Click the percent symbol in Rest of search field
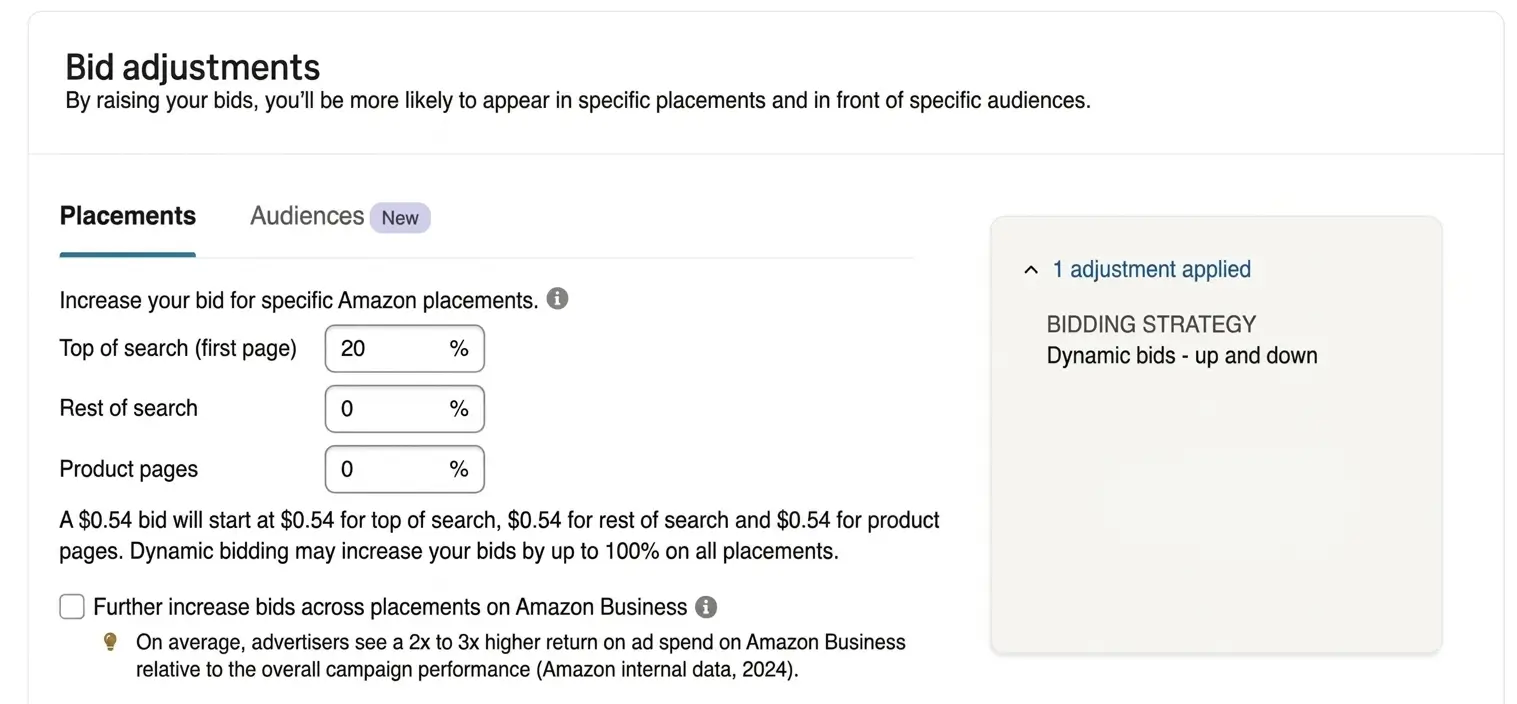The height and width of the screenshot is (704, 1517). (x=458, y=409)
